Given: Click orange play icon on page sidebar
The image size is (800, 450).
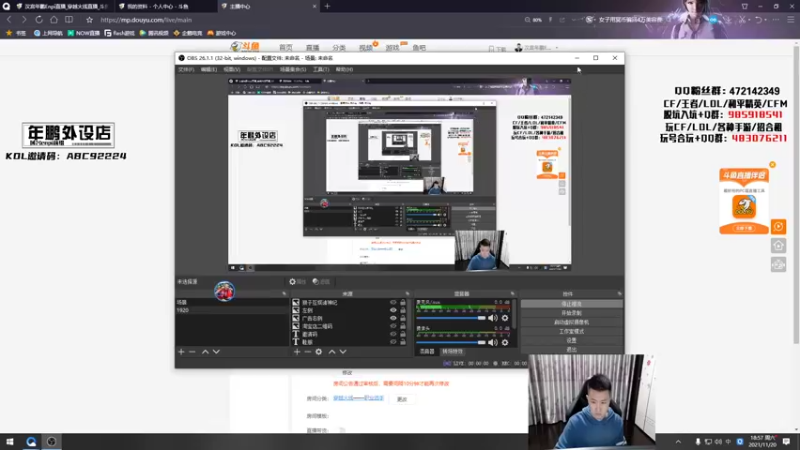Looking at the screenshot, I should (x=778, y=227).
